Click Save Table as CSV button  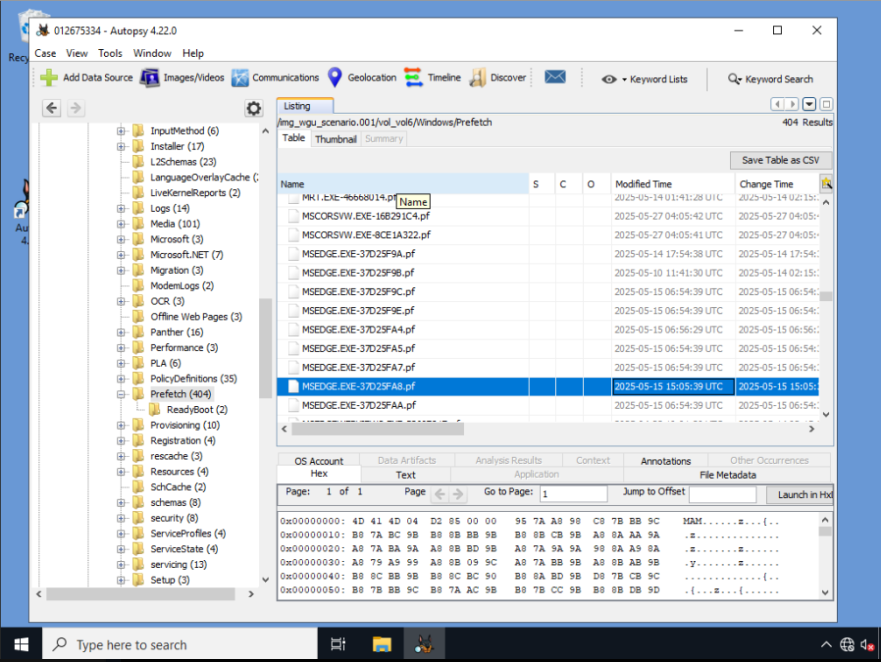click(780, 160)
